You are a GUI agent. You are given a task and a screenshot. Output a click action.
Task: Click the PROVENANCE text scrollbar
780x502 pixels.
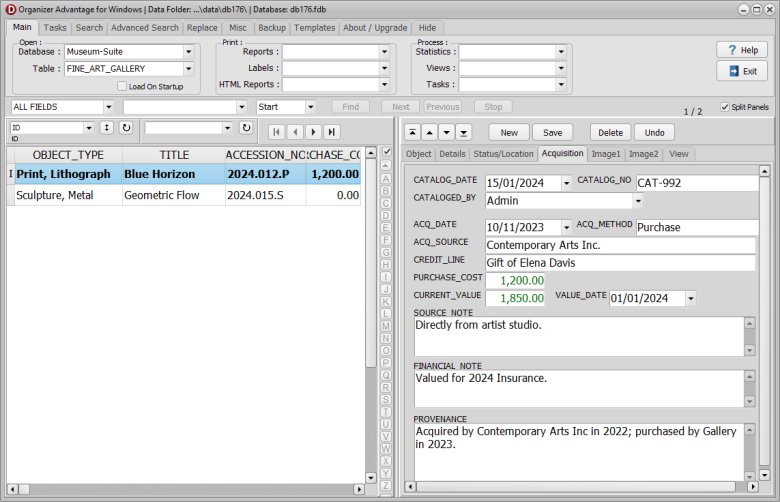point(749,450)
